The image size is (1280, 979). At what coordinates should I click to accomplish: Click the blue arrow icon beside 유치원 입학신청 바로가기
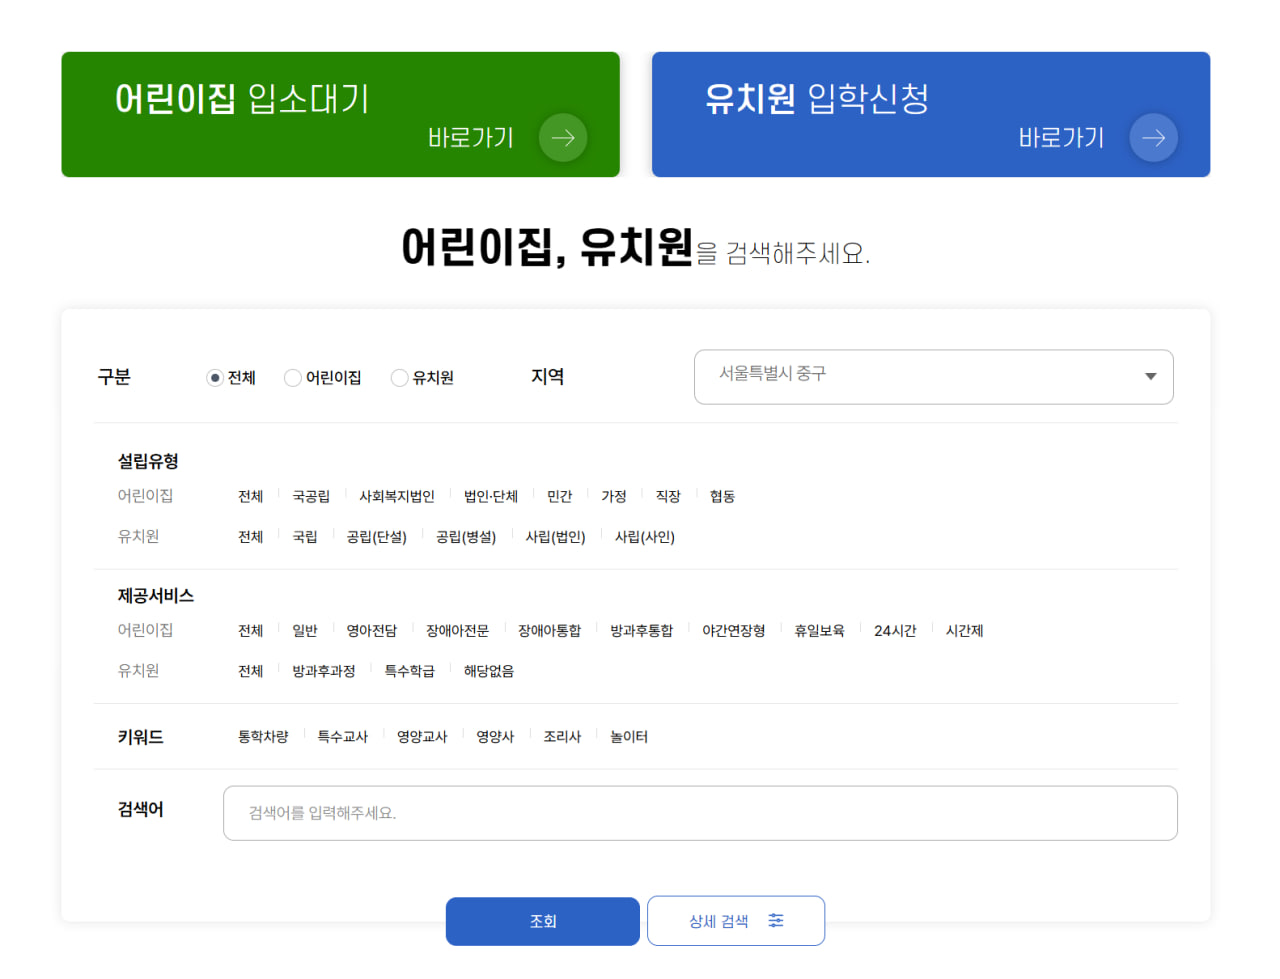coord(1153,138)
